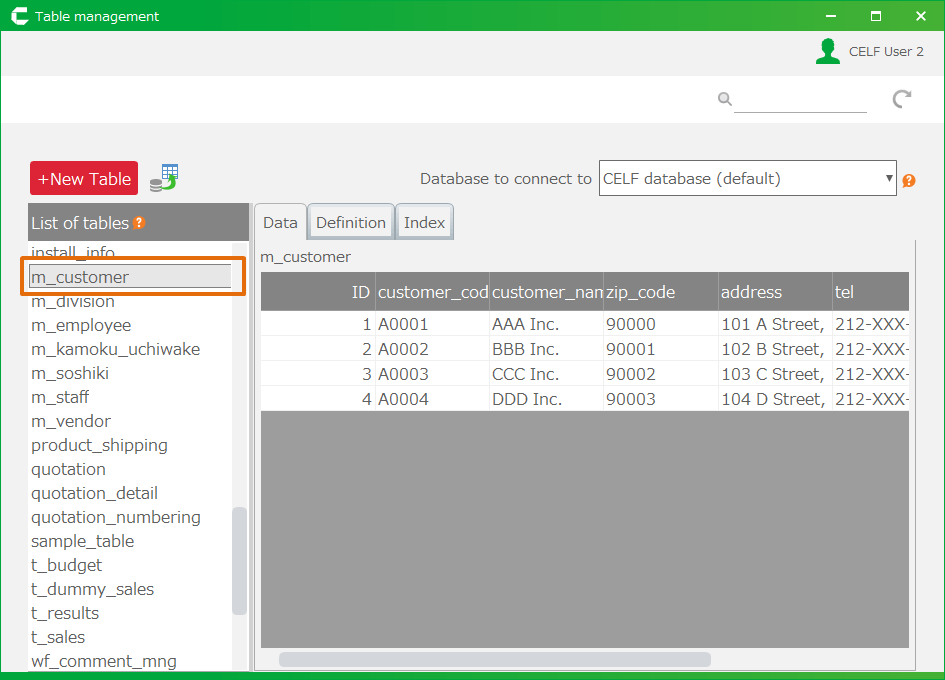Click the zip_code column header
This screenshot has height=680, width=945.
[640, 292]
